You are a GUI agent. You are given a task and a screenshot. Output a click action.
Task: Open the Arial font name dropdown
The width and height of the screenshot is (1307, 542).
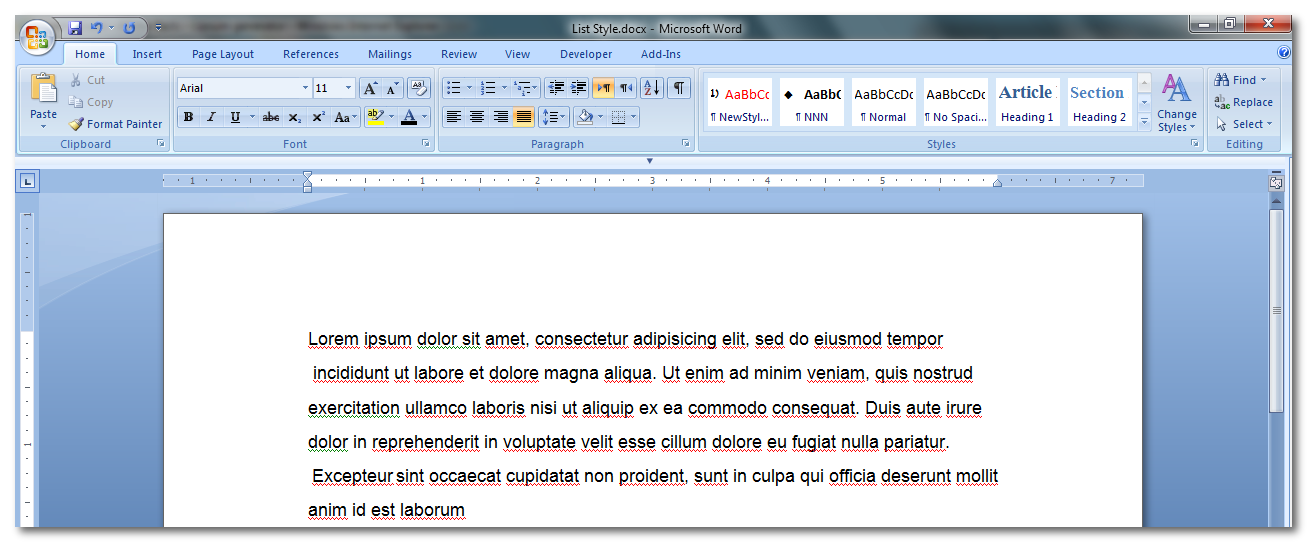[305, 88]
